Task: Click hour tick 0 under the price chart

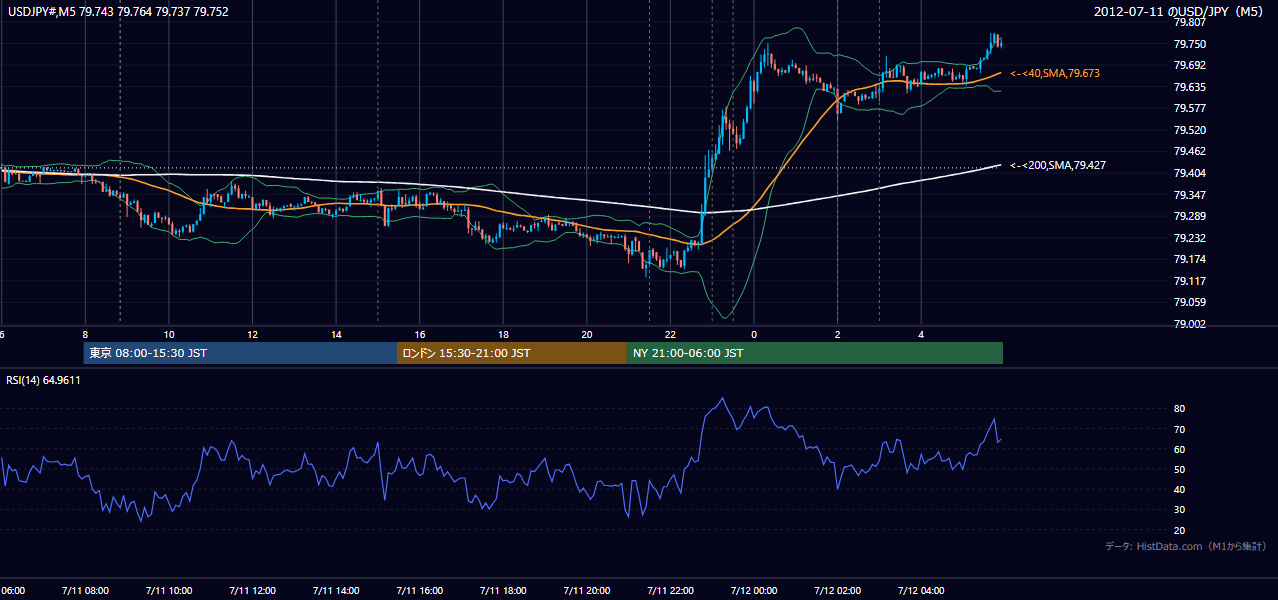Action: pos(754,334)
